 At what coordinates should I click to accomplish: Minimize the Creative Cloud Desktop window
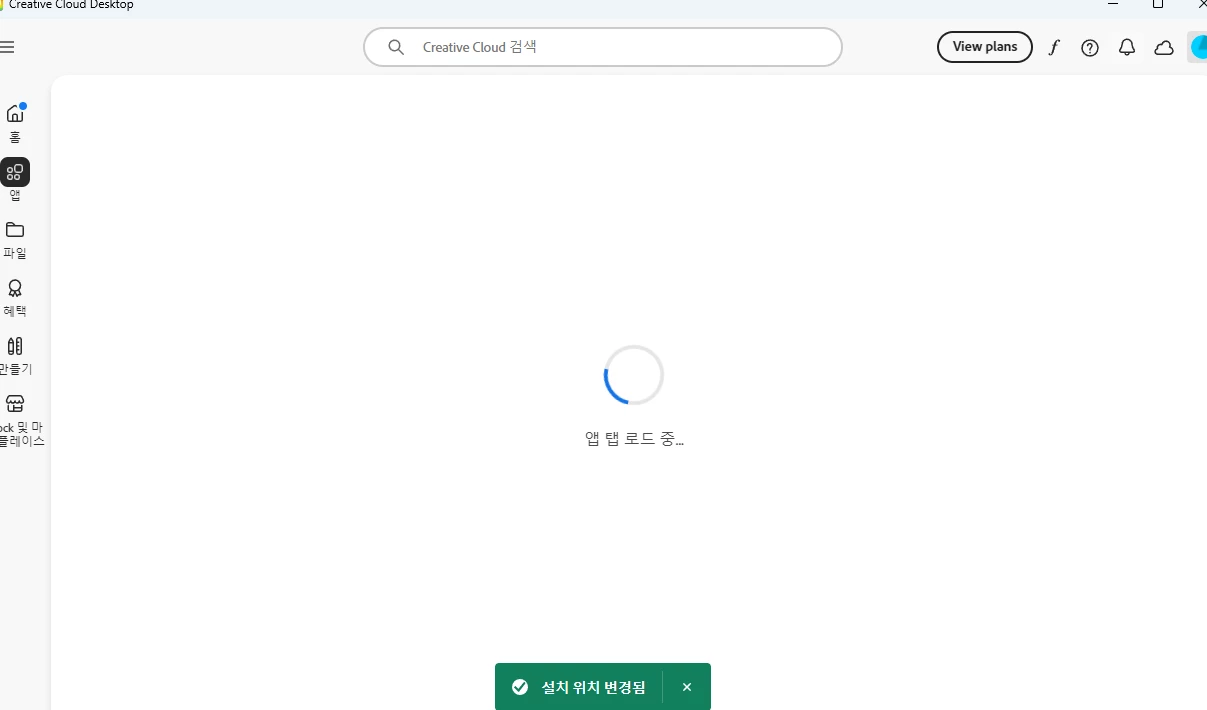pos(1113,5)
